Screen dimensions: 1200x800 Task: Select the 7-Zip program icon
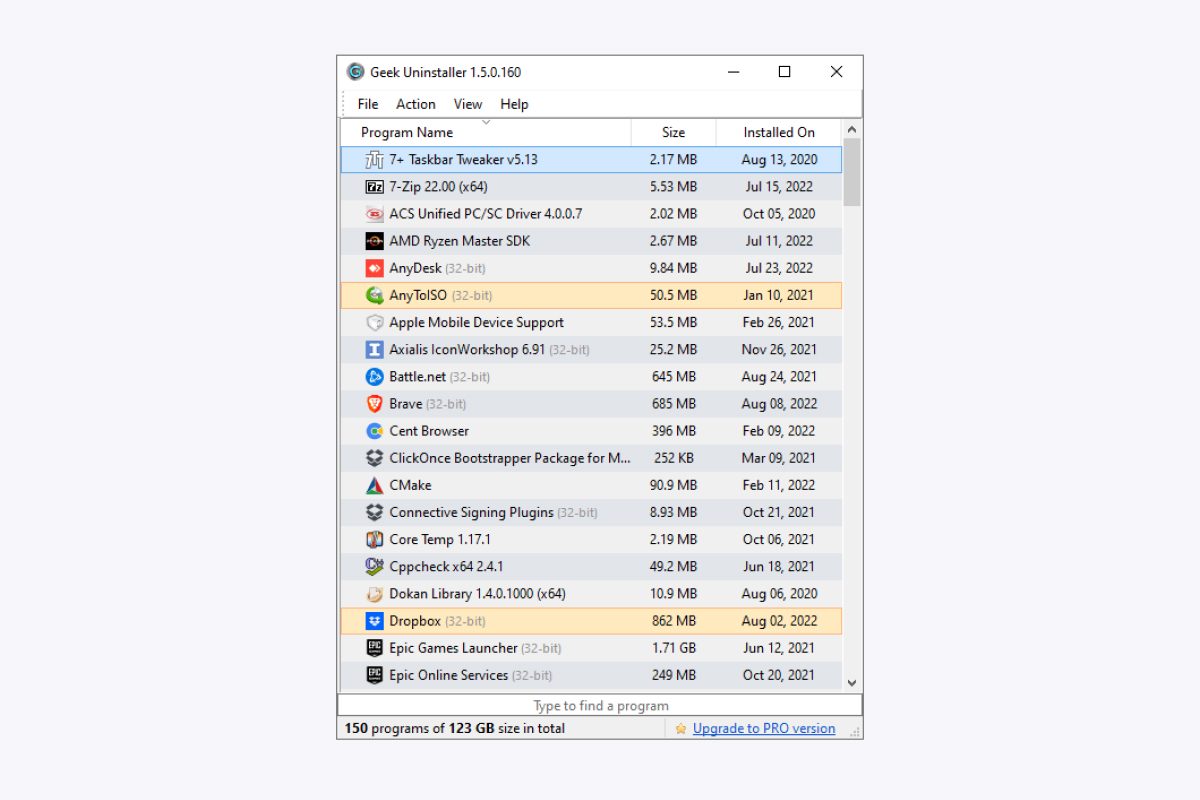[376, 186]
